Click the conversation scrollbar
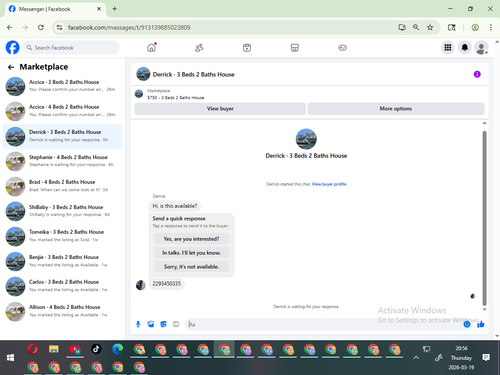This screenshot has width=500, height=375. (x=484, y=218)
